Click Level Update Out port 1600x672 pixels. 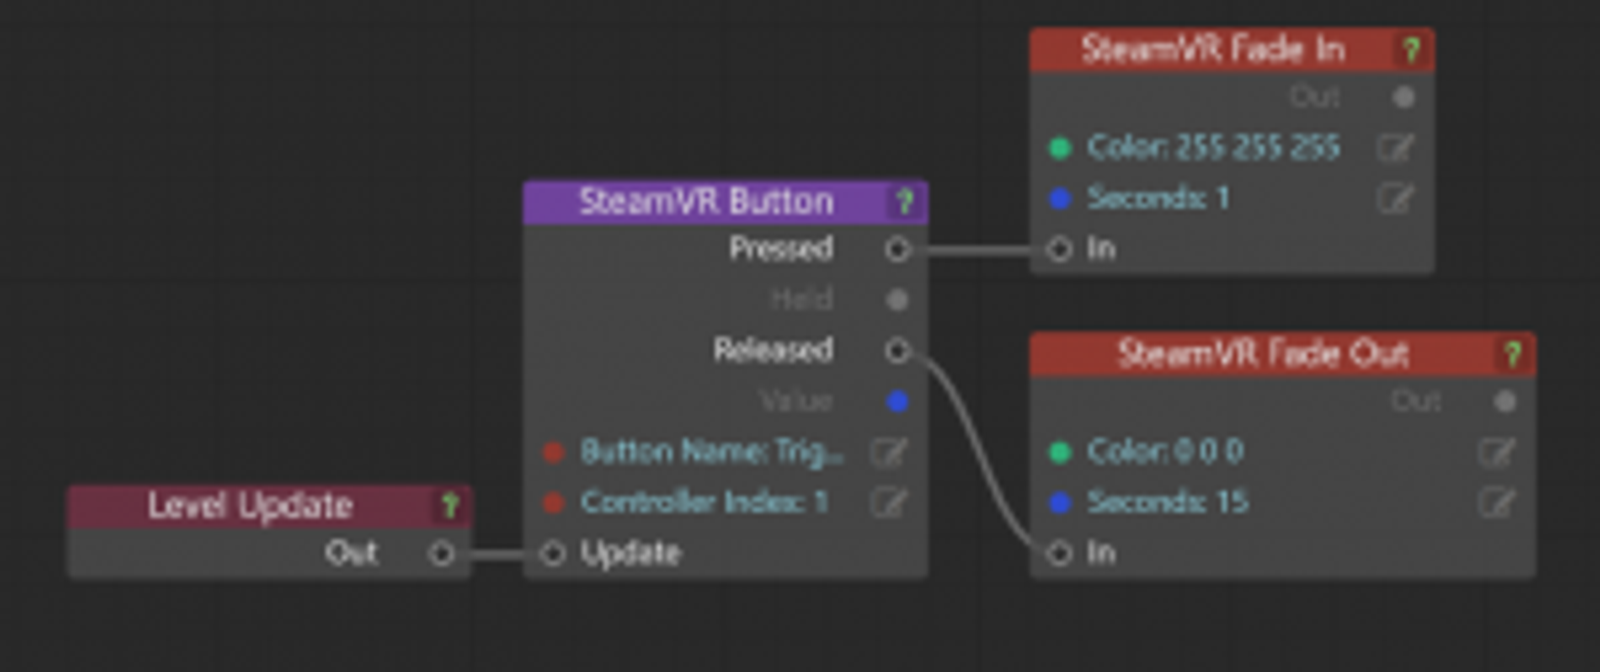[x=441, y=553]
